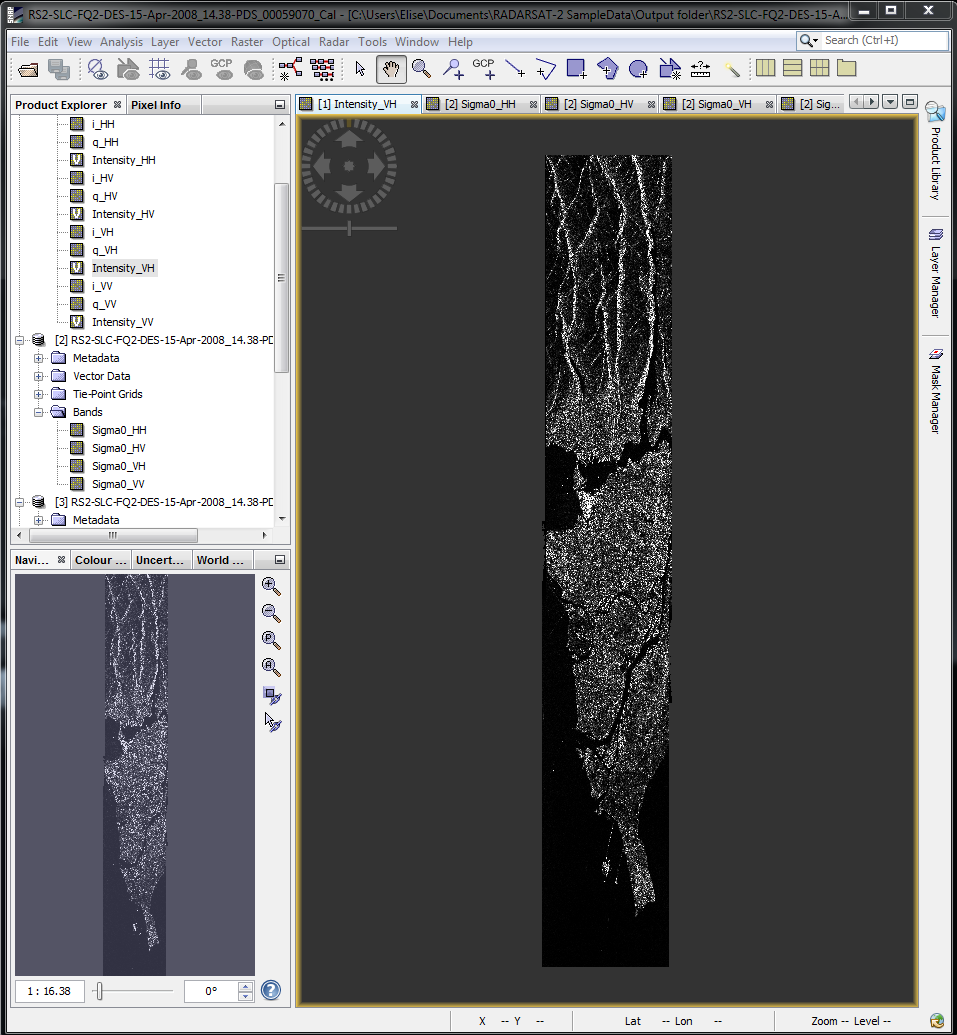Select the Draw Ellipse tool
Viewport: 957px width, 1035px height.
638,69
